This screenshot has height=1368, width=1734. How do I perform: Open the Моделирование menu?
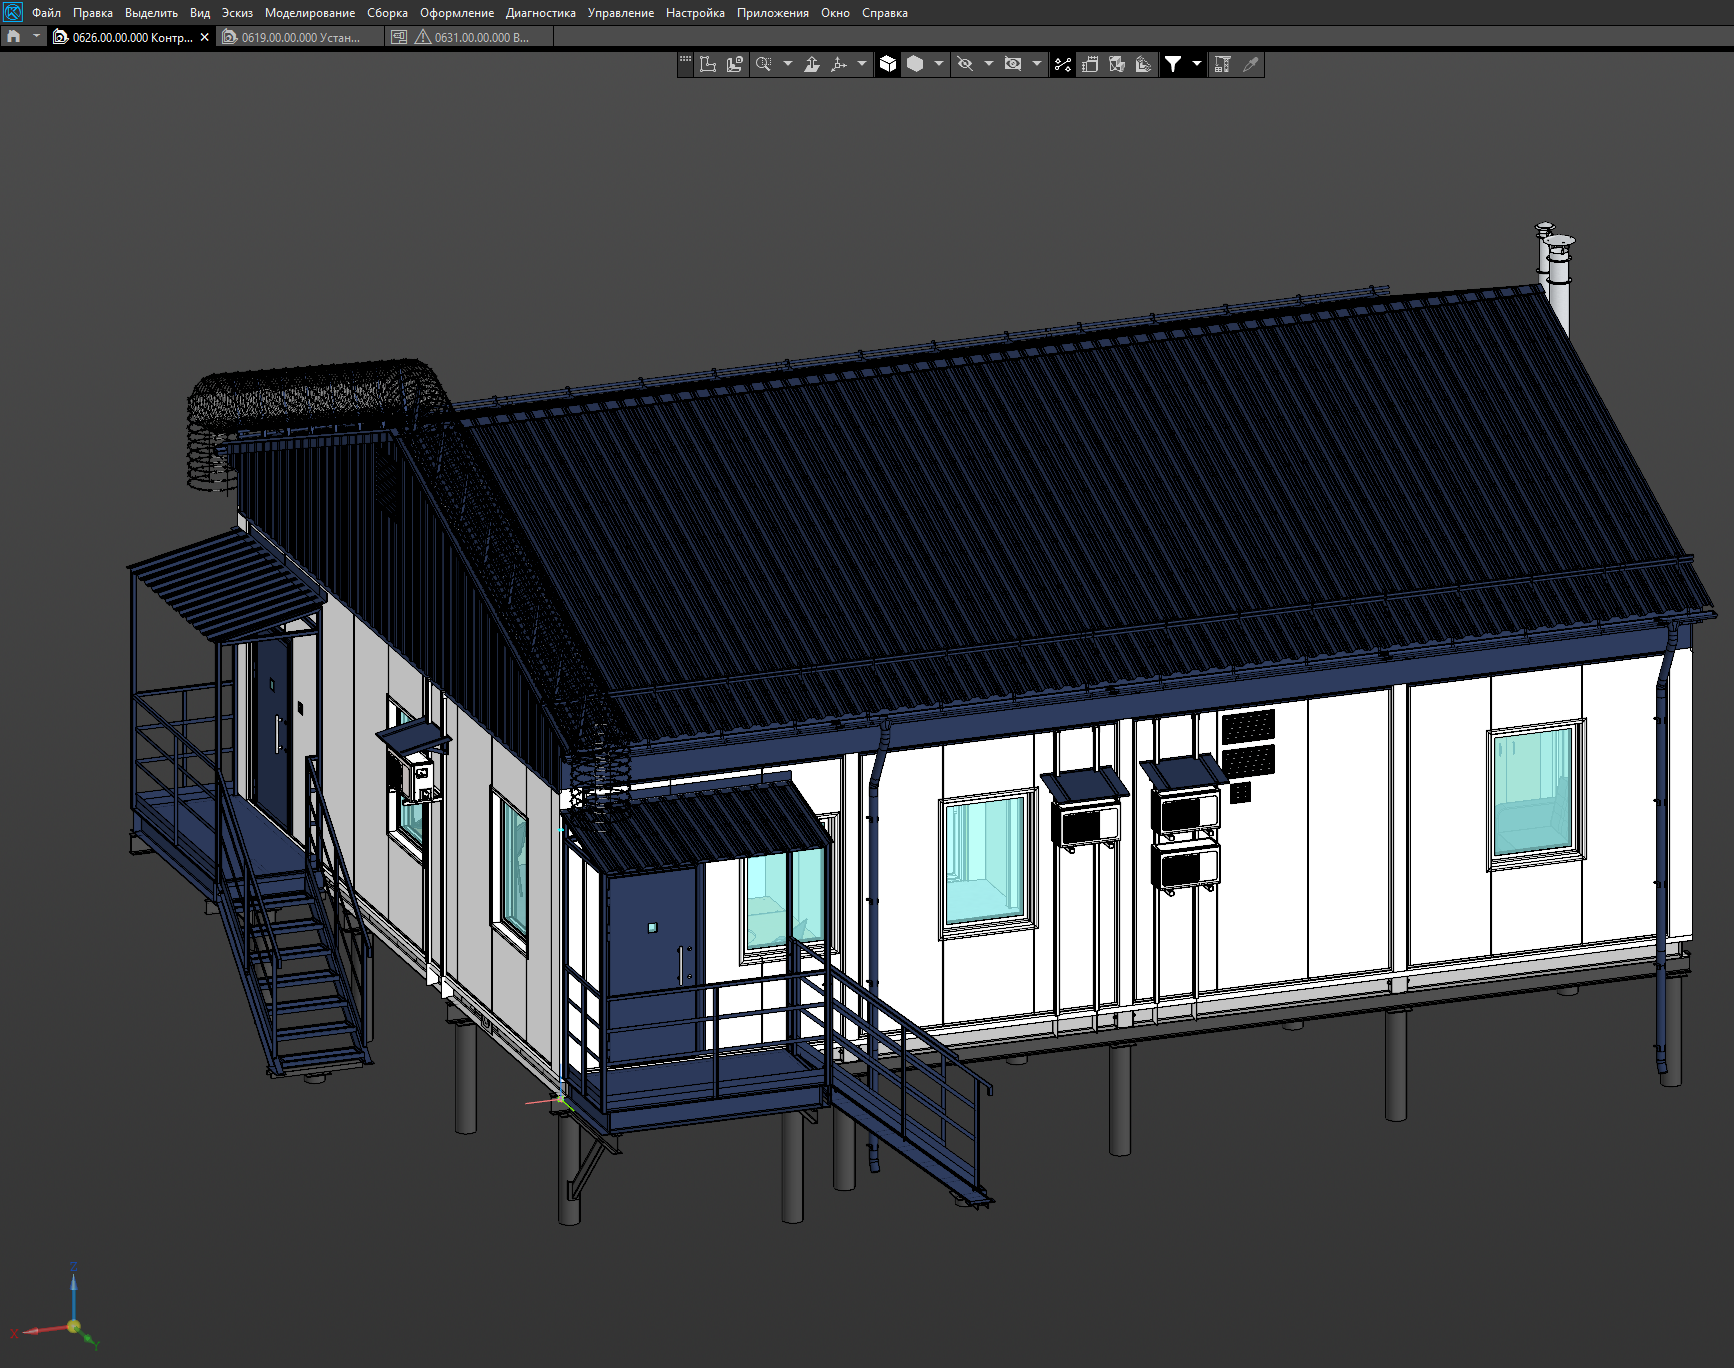(x=309, y=13)
